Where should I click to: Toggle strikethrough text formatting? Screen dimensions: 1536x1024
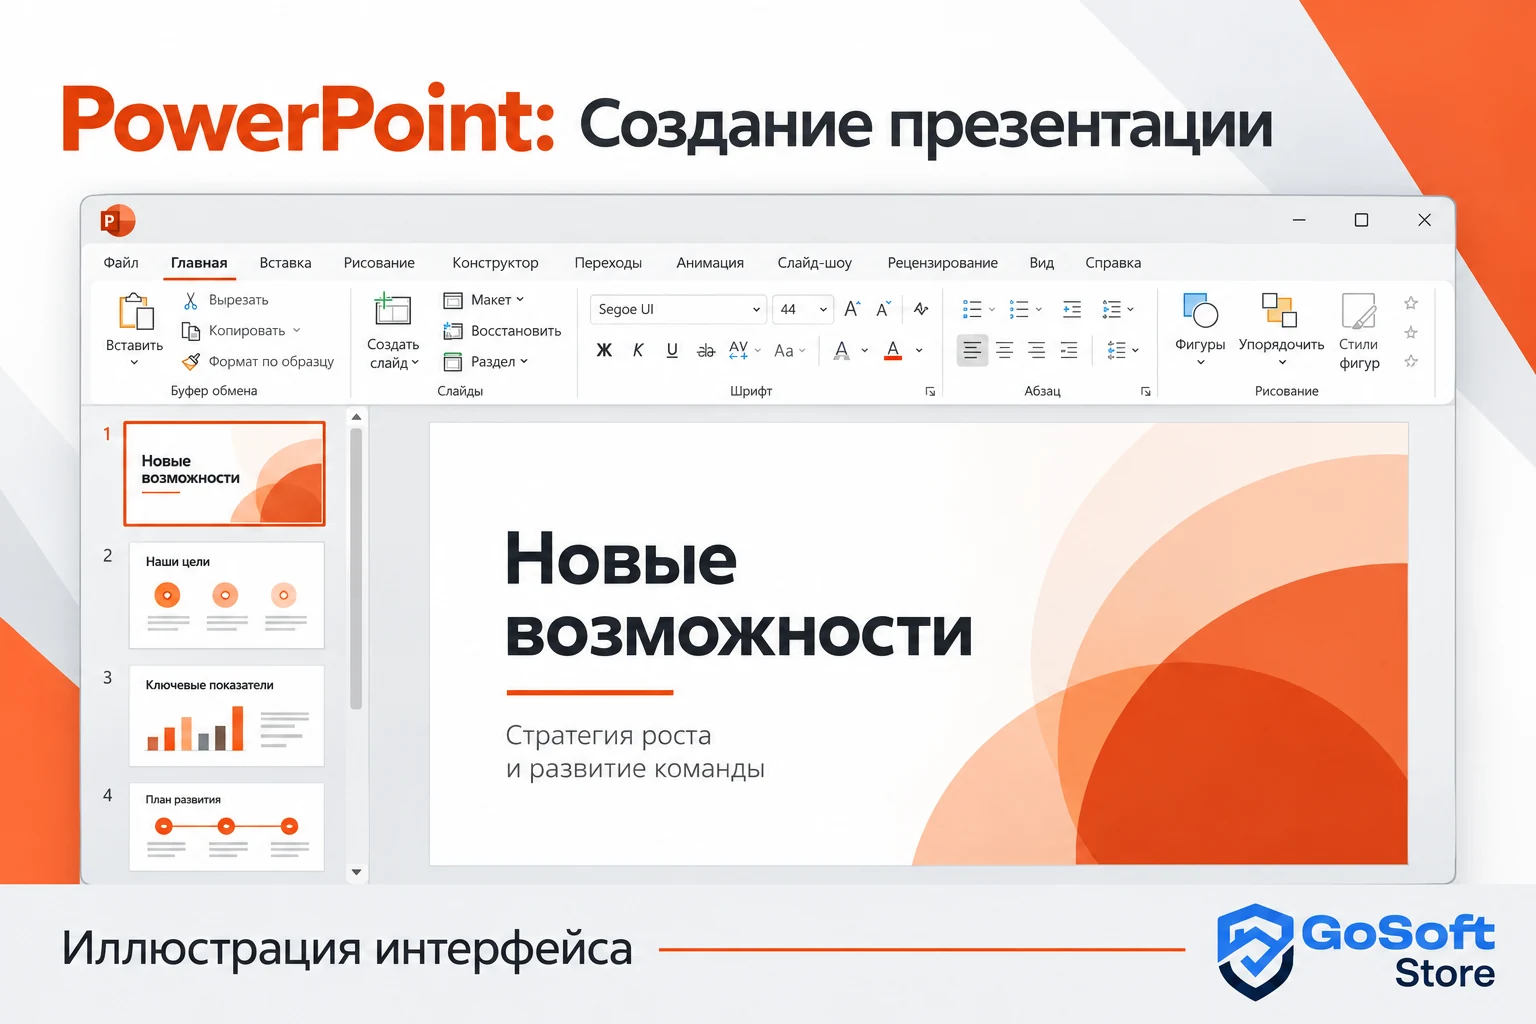pyautogui.click(x=706, y=350)
